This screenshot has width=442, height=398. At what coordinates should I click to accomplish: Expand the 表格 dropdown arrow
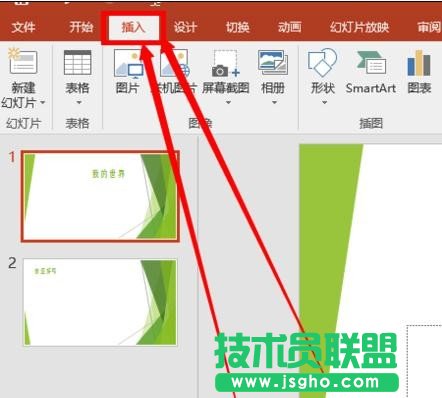tap(79, 103)
